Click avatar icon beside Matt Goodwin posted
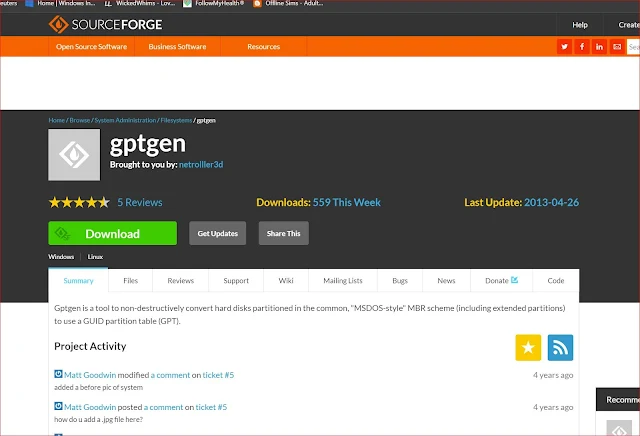Screen dimensions: 640x436 (x=58, y=406)
